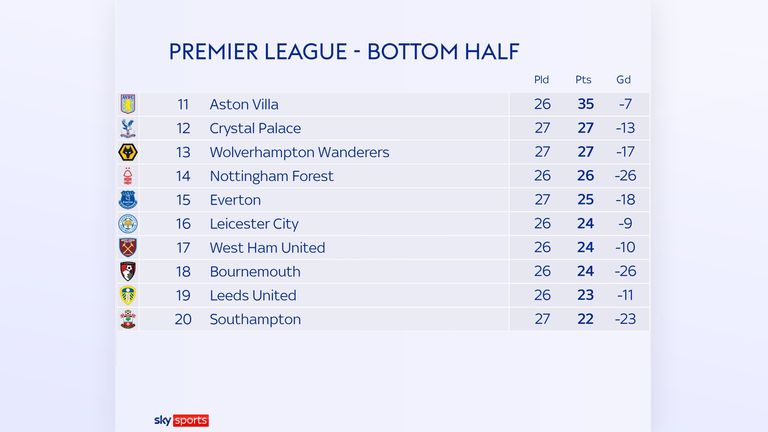Click the Nottingham Forest tree crest
The height and width of the screenshot is (432, 768).
tap(128, 176)
